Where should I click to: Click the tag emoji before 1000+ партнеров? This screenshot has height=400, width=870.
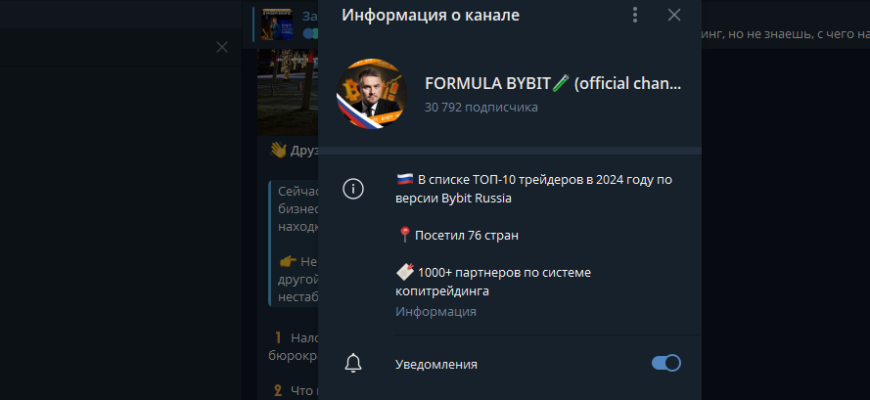(405, 272)
